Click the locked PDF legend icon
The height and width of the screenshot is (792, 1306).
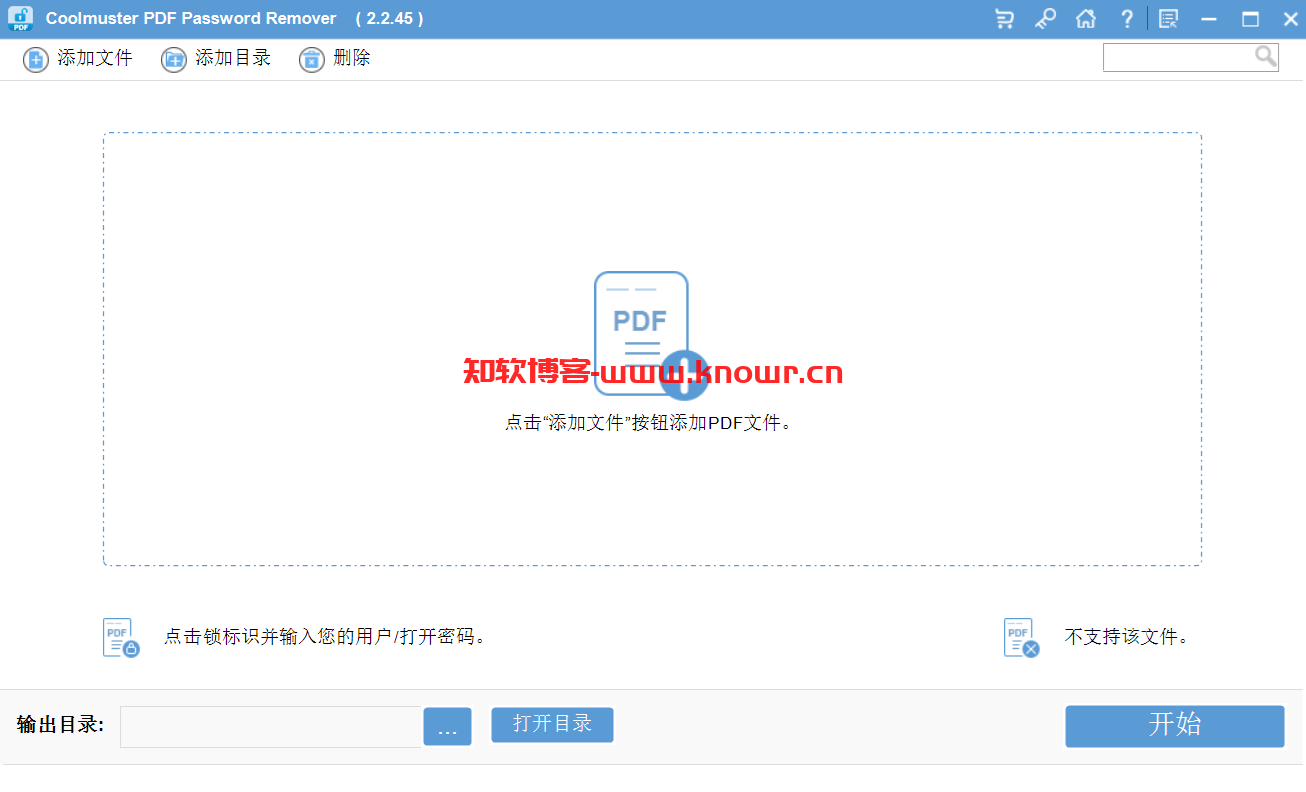click(x=121, y=637)
